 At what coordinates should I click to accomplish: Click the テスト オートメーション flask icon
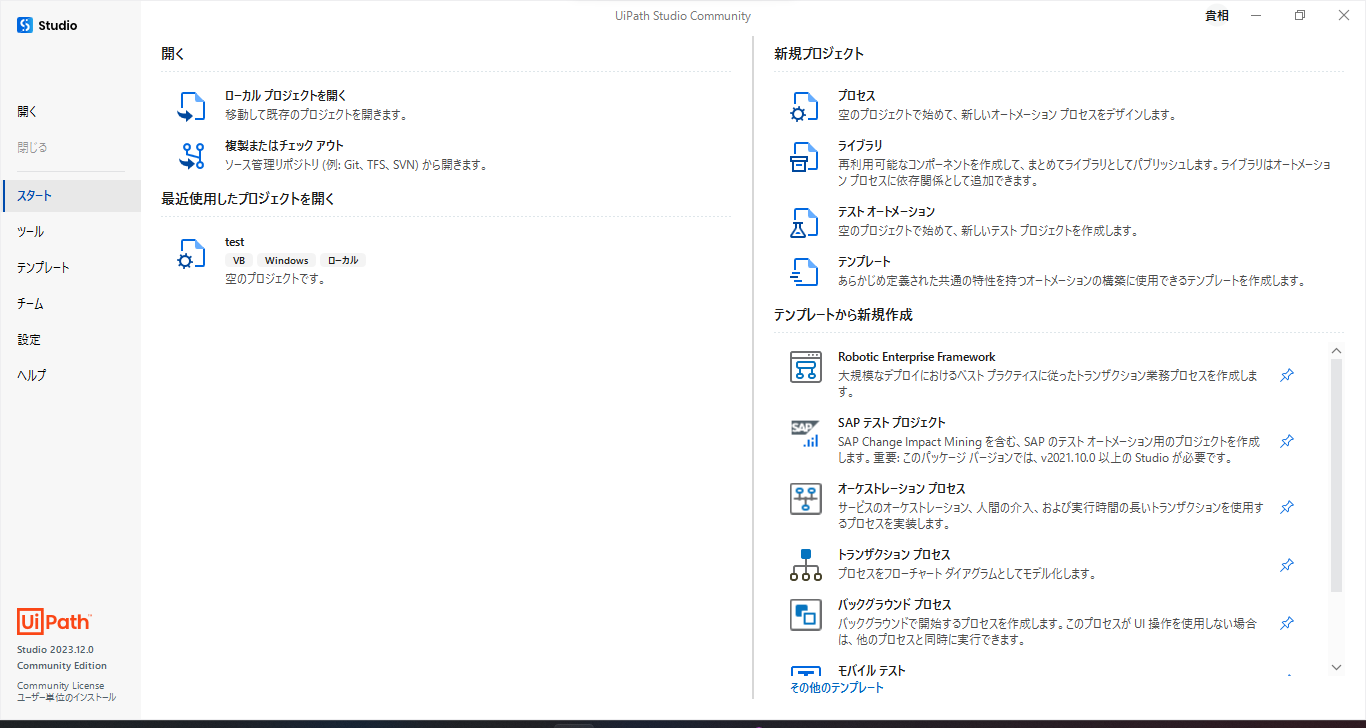(805, 222)
